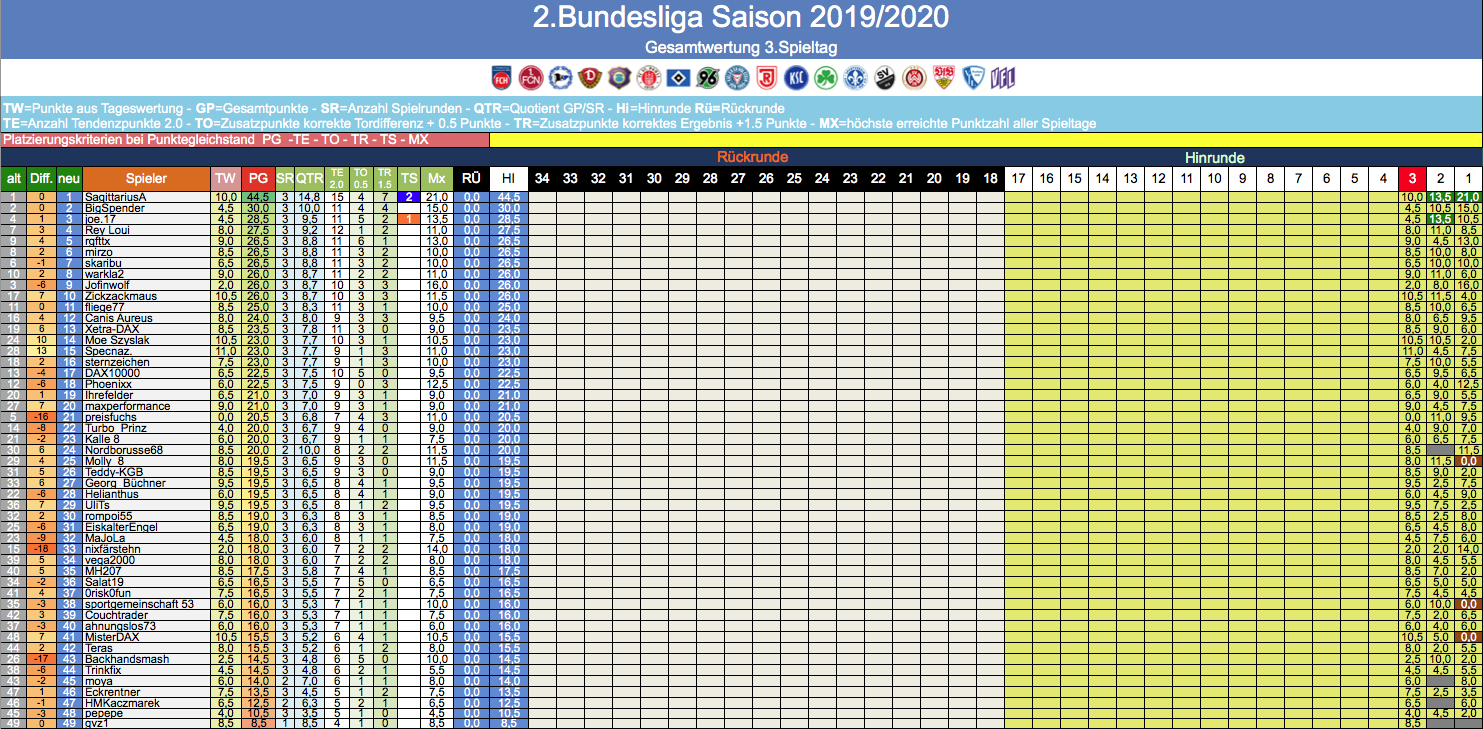The width and height of the screenshot is (1483, 729).
Task: Select the blue TS cell '2'
Action: [409, 197]
